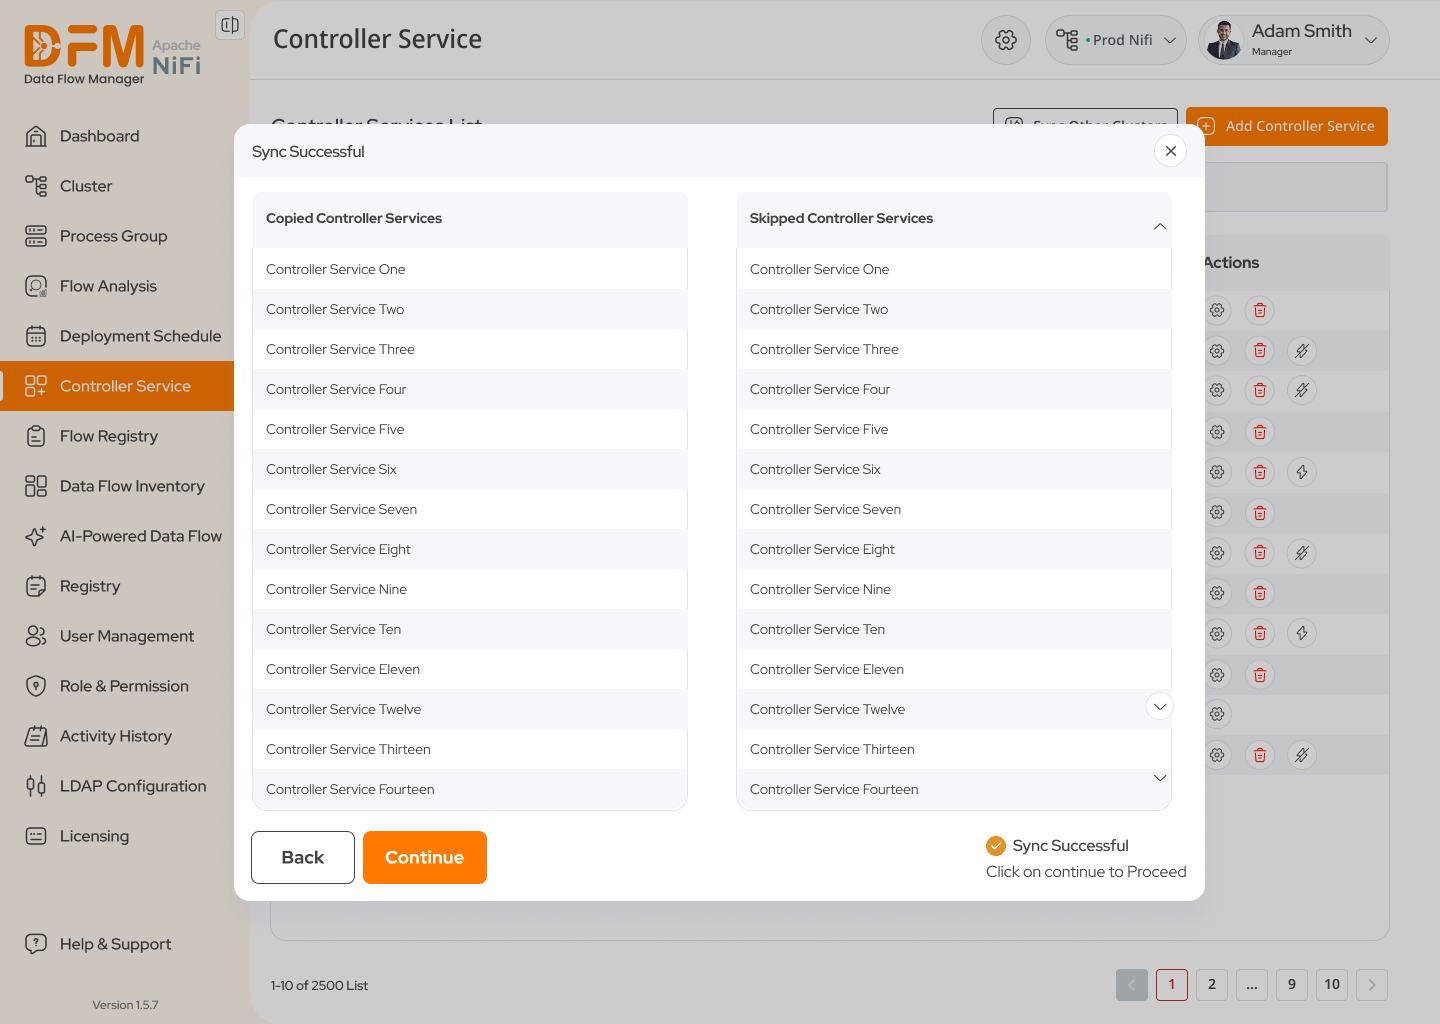Collapse the sidebar with the panel toggle icon
The height and width of the screenshot is (1024, 1440).
230,25
